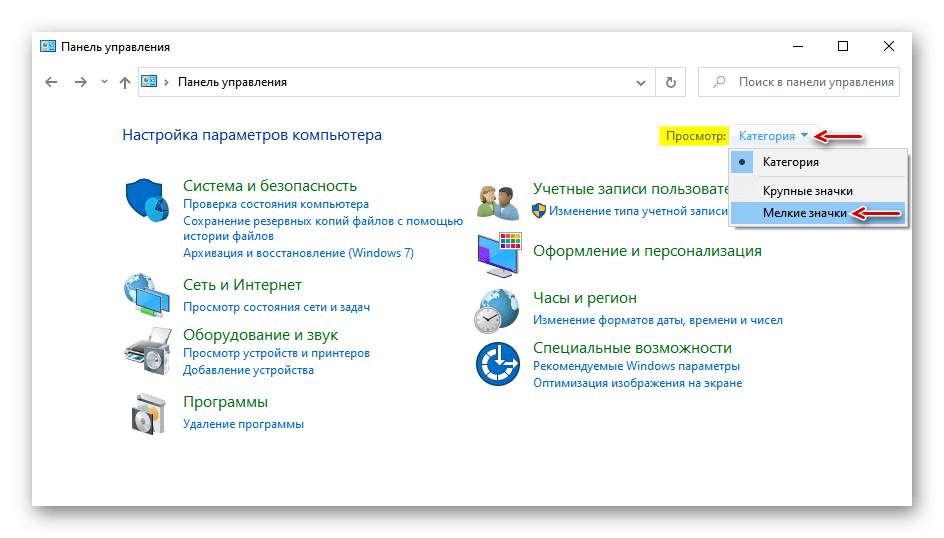This screenshot has width=944, height=538.
Task: Click the Настройка параметров компьютера heading
Action: 252,135
